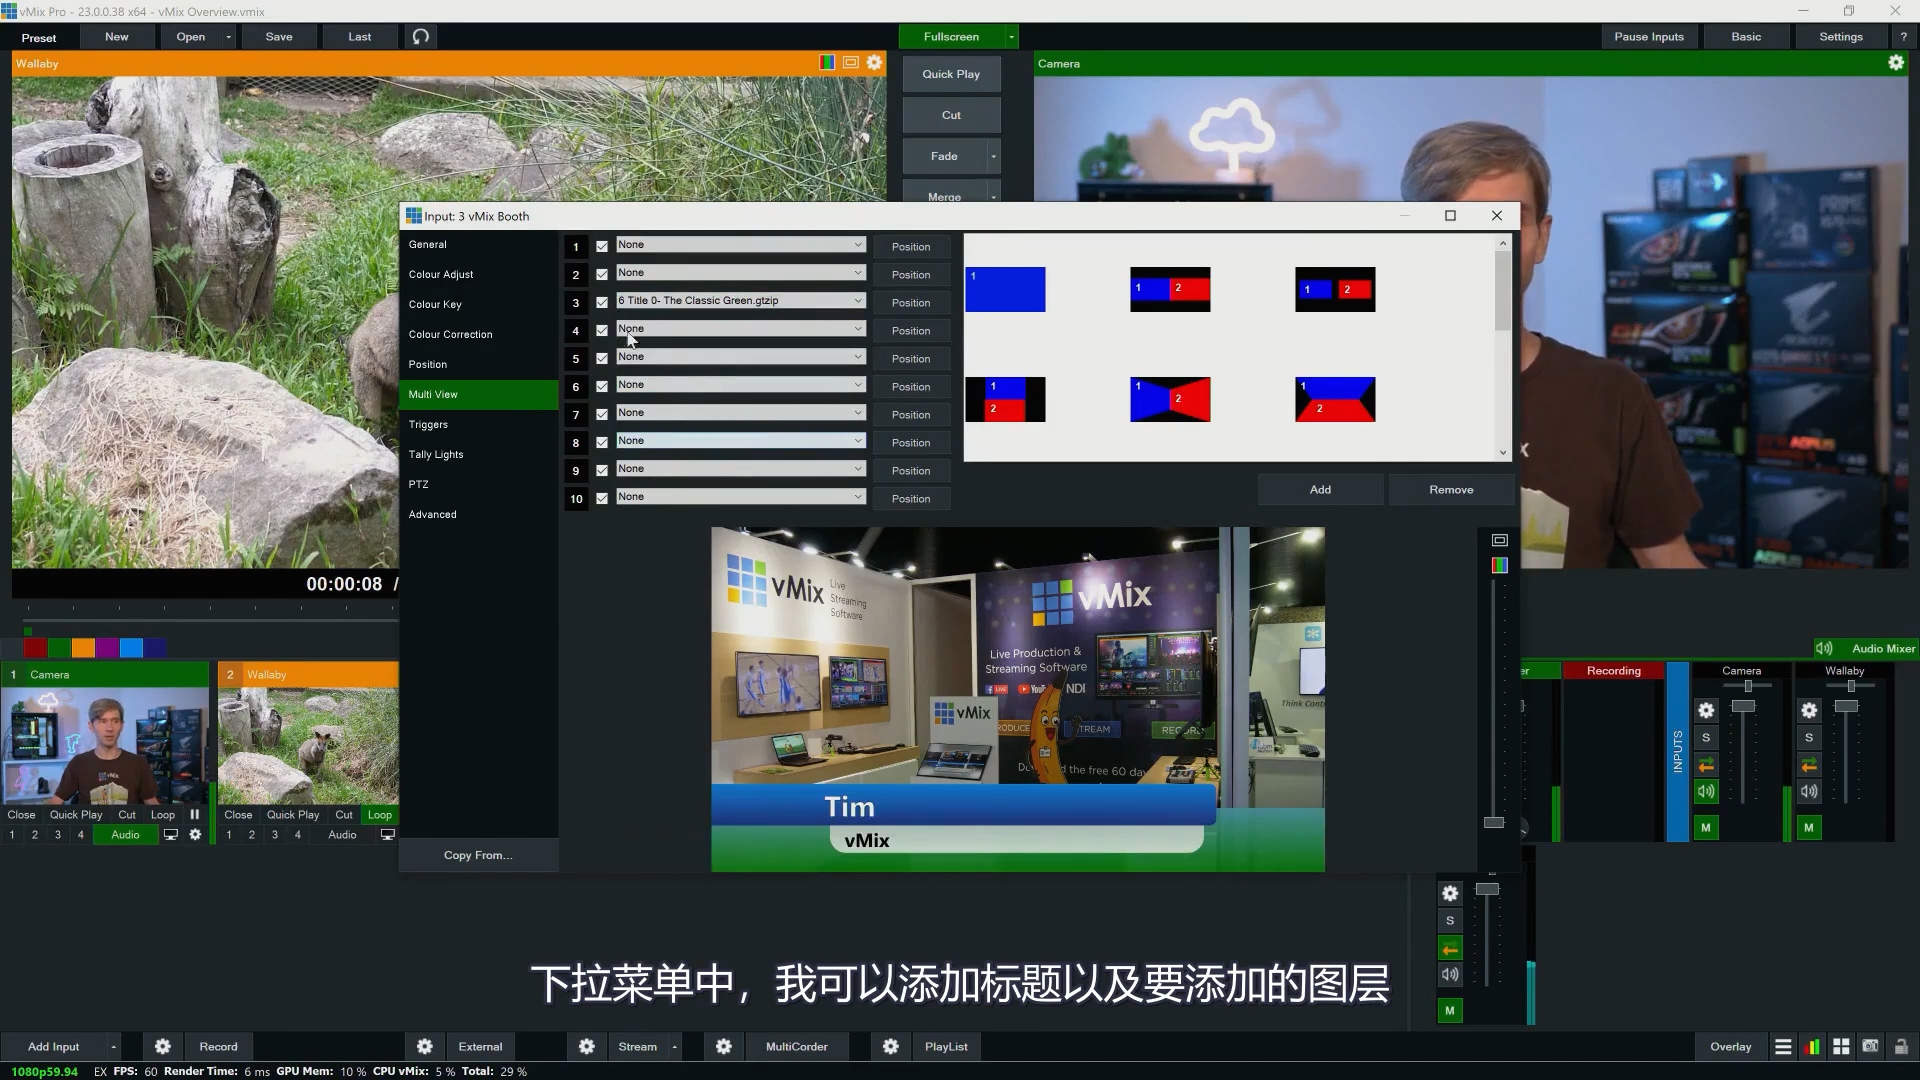1920x1080 pixels.
Task: Open the Camera input settings gear icon
Action: (x=195, y=834)
